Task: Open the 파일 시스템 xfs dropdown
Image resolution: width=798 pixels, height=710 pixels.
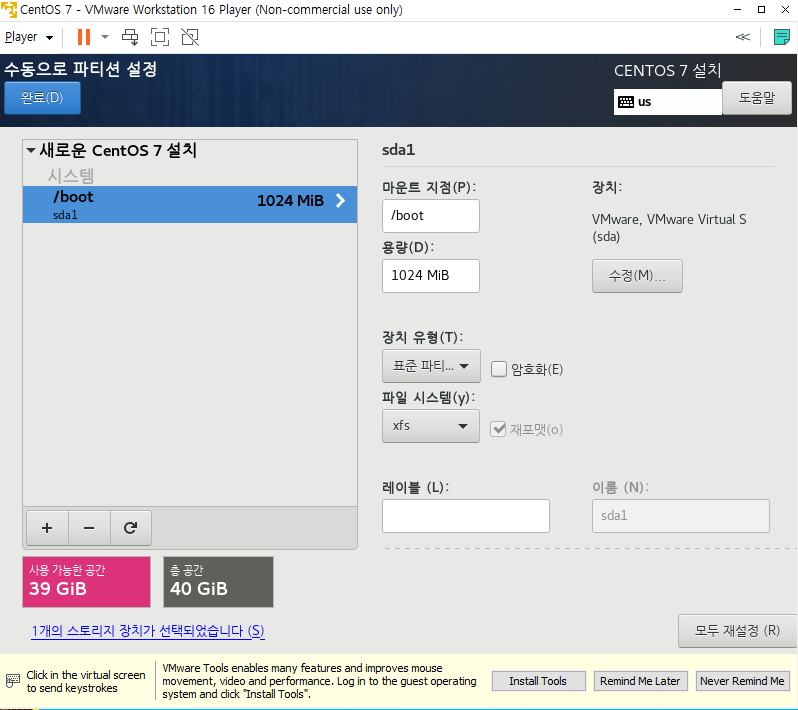Action: click(431, 426)
